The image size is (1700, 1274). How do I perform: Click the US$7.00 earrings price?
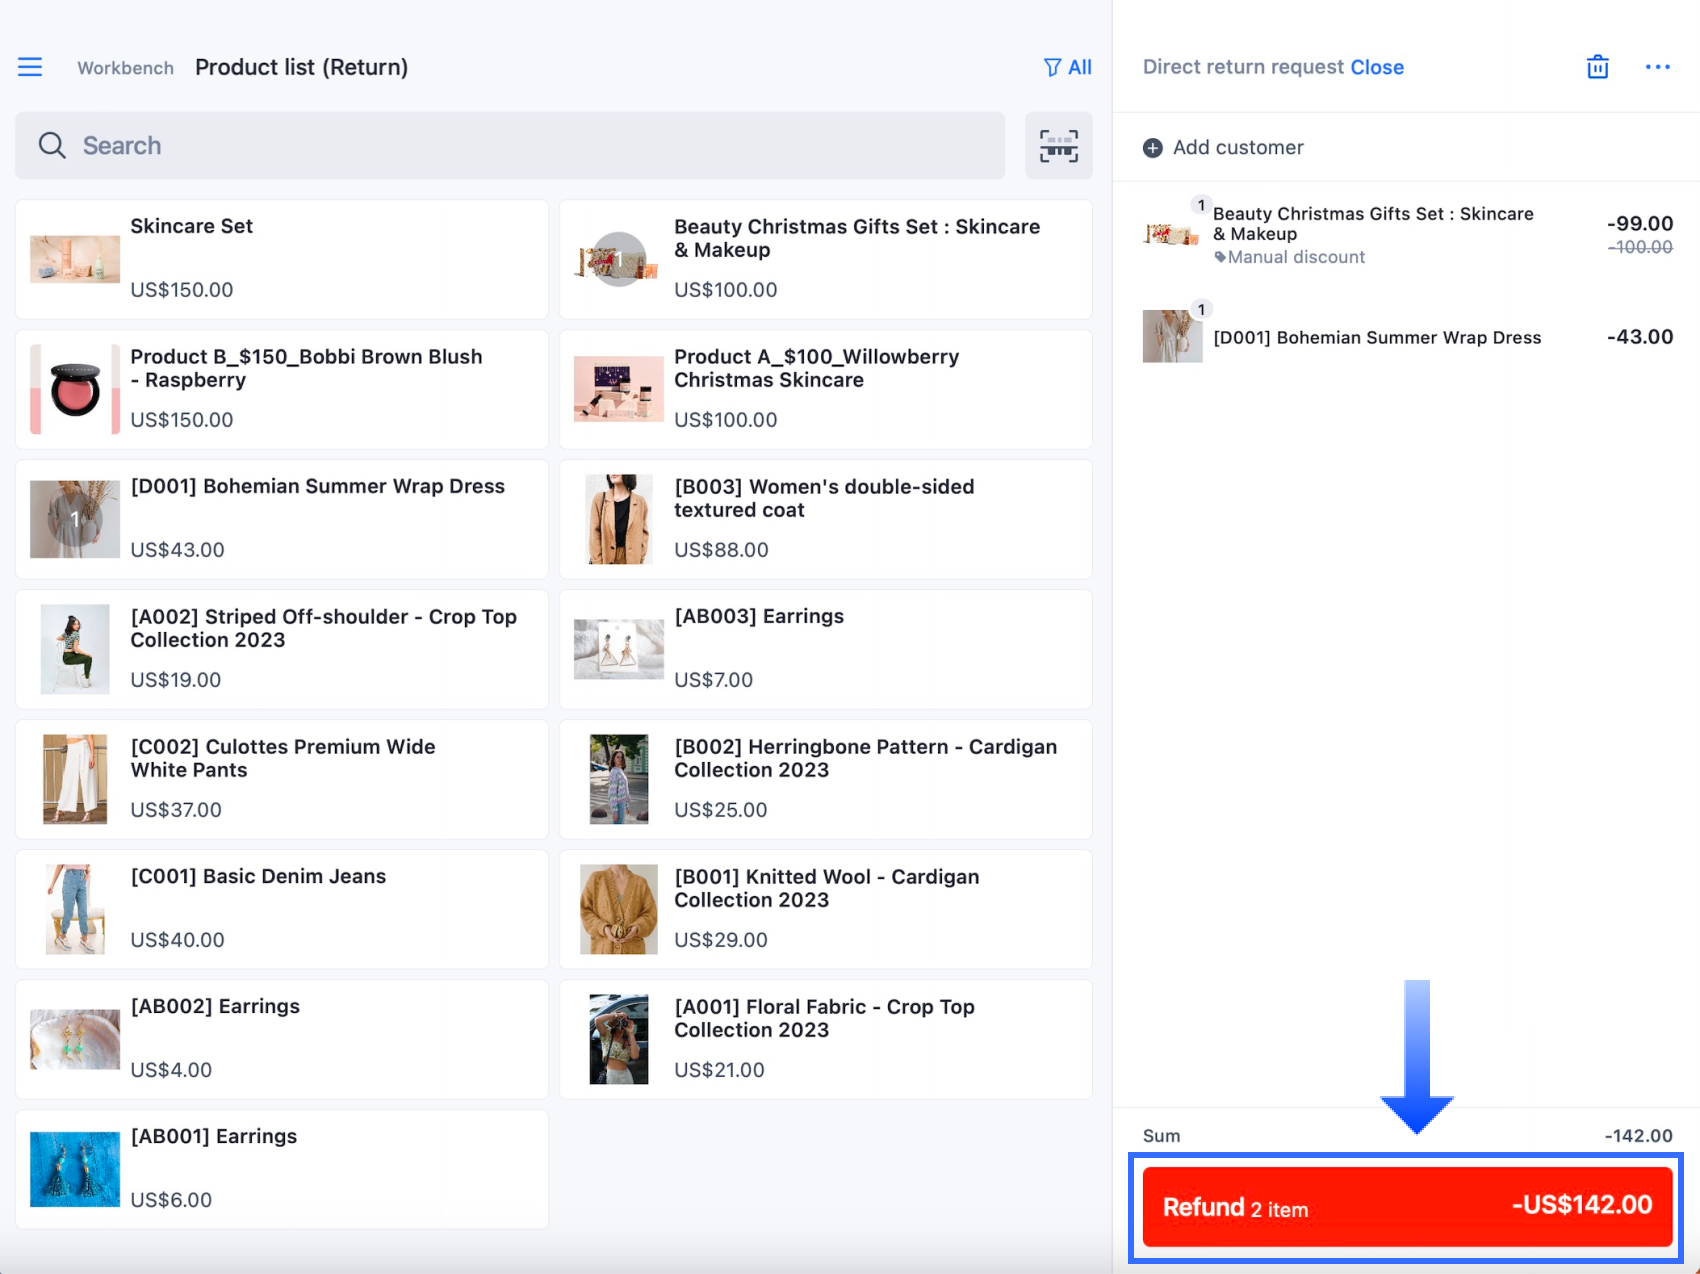pos(713,680)
